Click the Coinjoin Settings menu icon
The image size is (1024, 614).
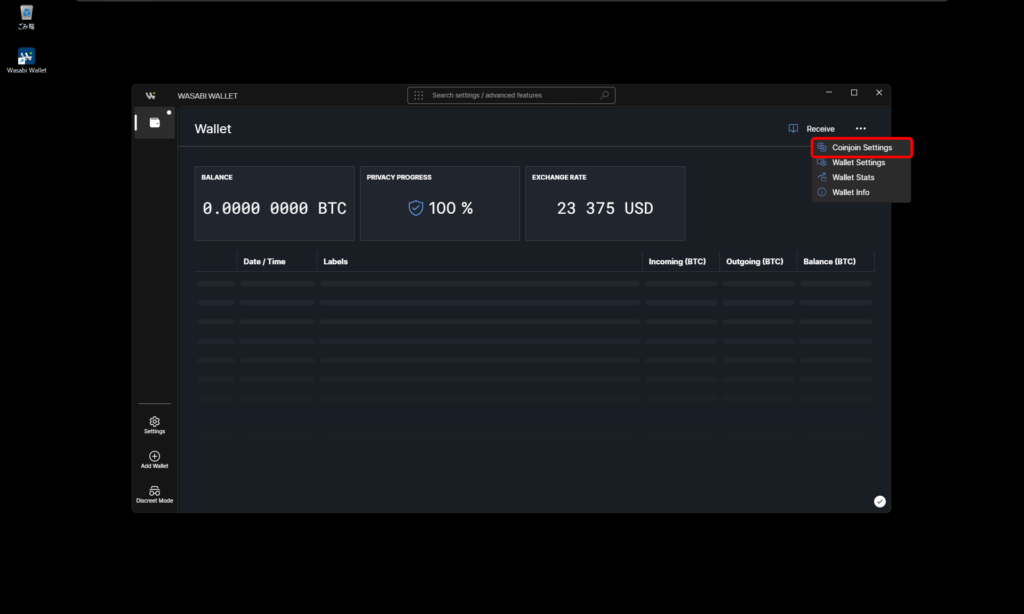(822, 148)
